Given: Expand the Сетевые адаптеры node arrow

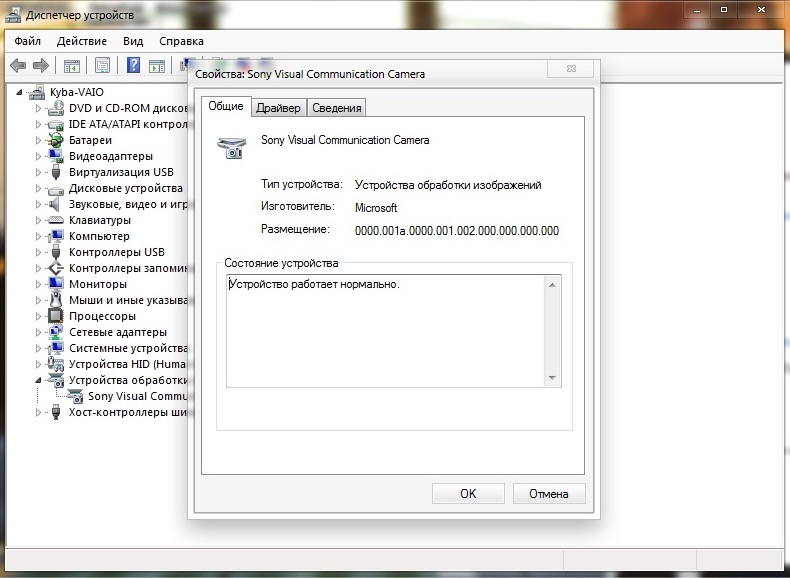Looking at the screenshot, I should [38, 332].
